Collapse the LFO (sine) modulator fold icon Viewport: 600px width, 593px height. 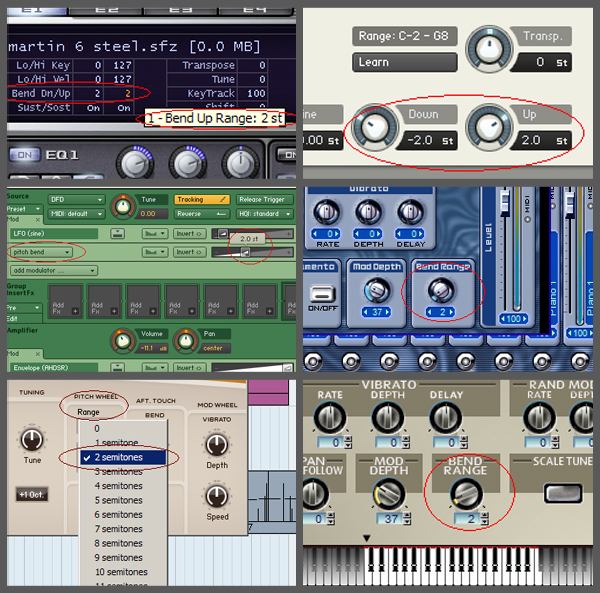pyautogui.click(x=117, y=233)
